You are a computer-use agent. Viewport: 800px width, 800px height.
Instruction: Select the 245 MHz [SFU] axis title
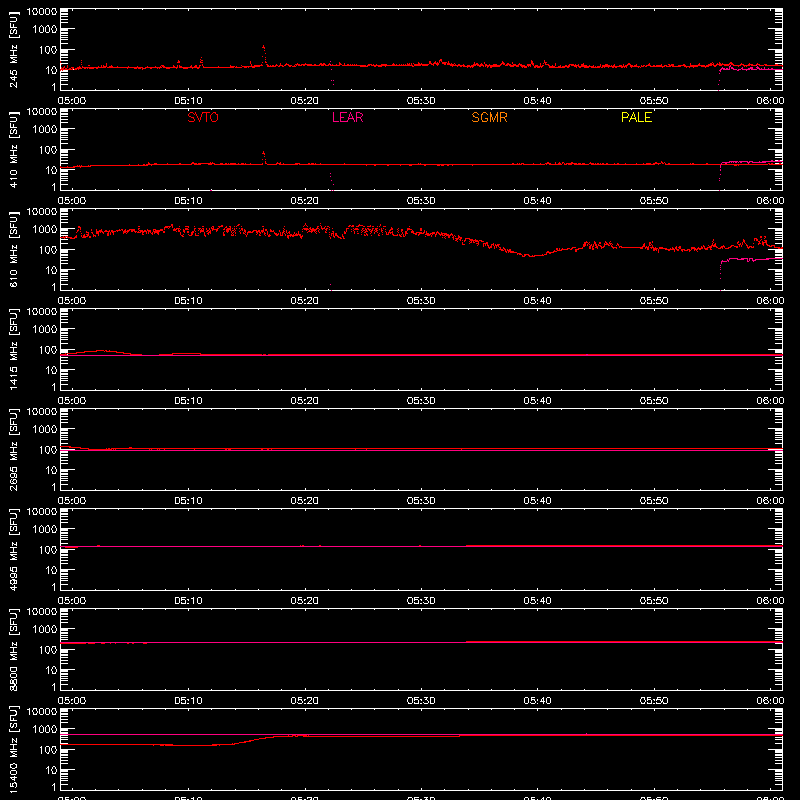tap(14, 49)
